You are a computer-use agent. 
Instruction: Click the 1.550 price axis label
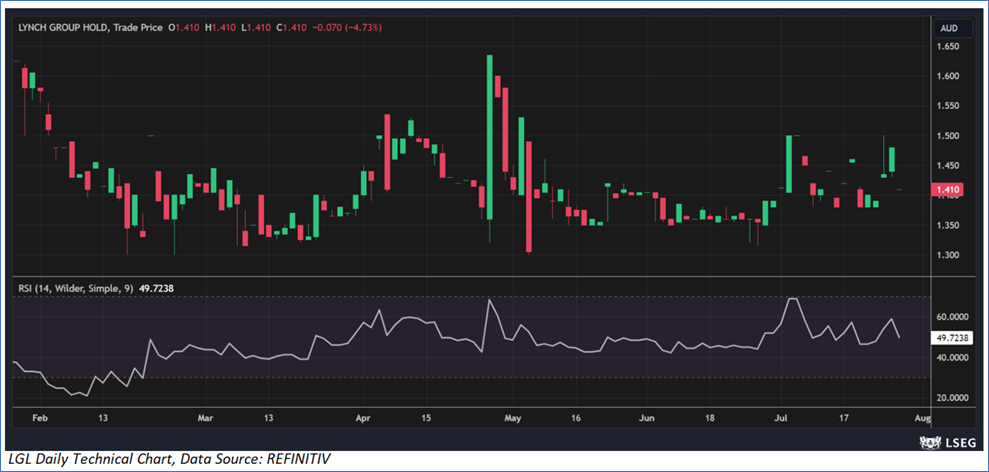[x=947, y=107]
